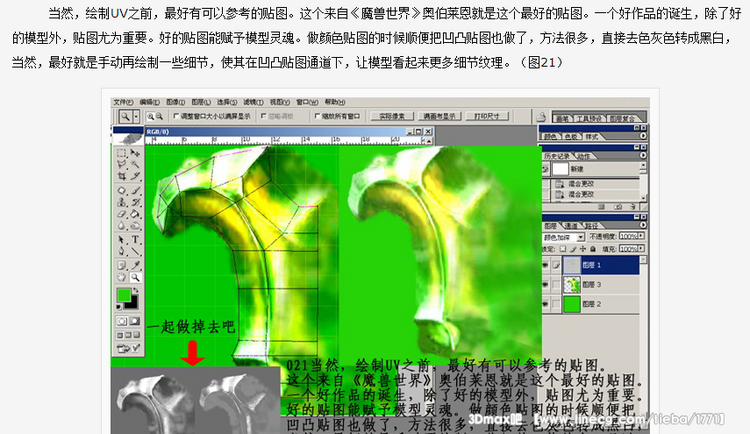Screen dimensions: 750x434
Task: Click the swap foreground/background colors arrow
Action: click(135, 290)
